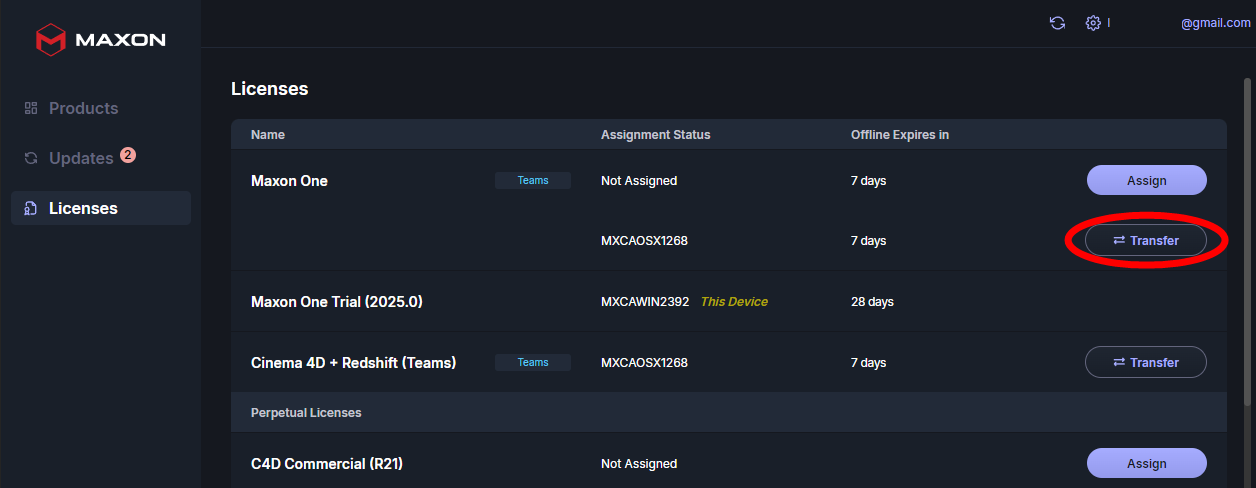Click the Assignment Status column header
Viewport: 1256px width, 488px height.
(x=655, y=135)
